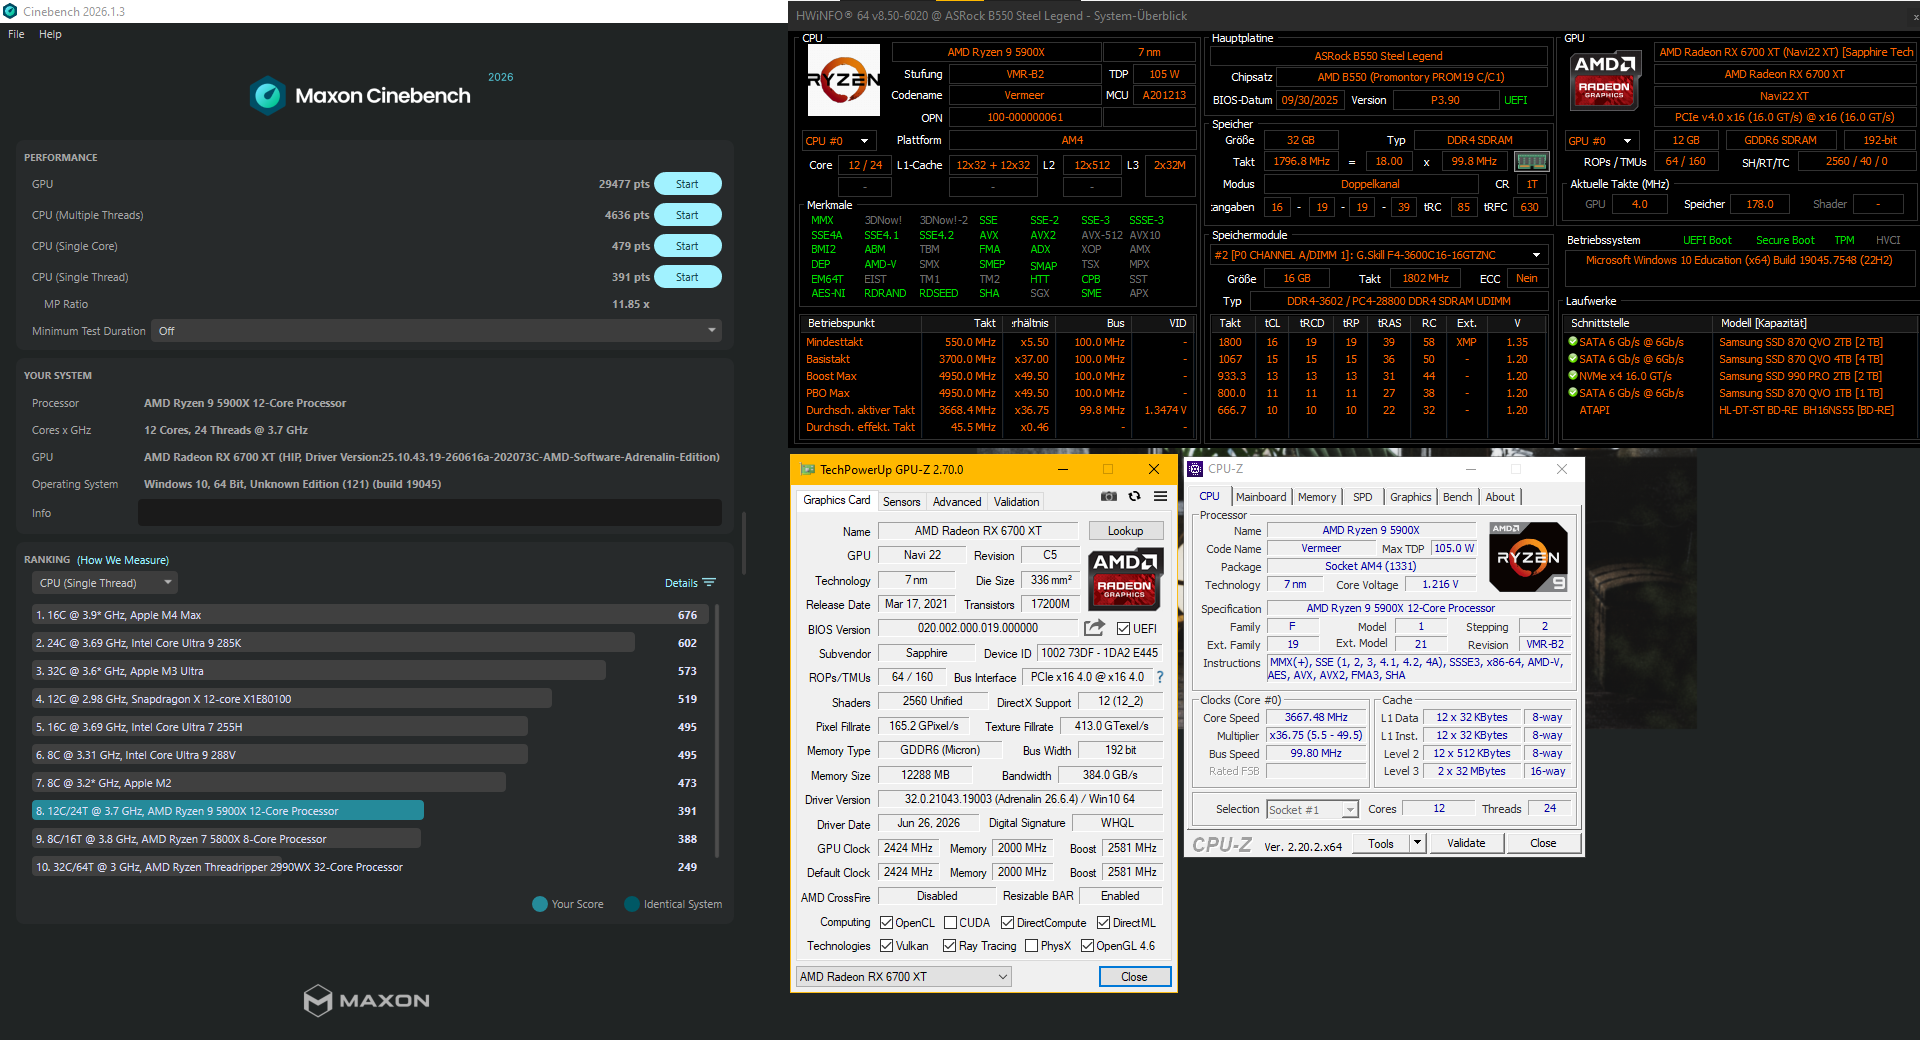Switch to the Sensors tab in GPU-Z
This screenshot has height=1040, width=1920.
click(901, 502)
